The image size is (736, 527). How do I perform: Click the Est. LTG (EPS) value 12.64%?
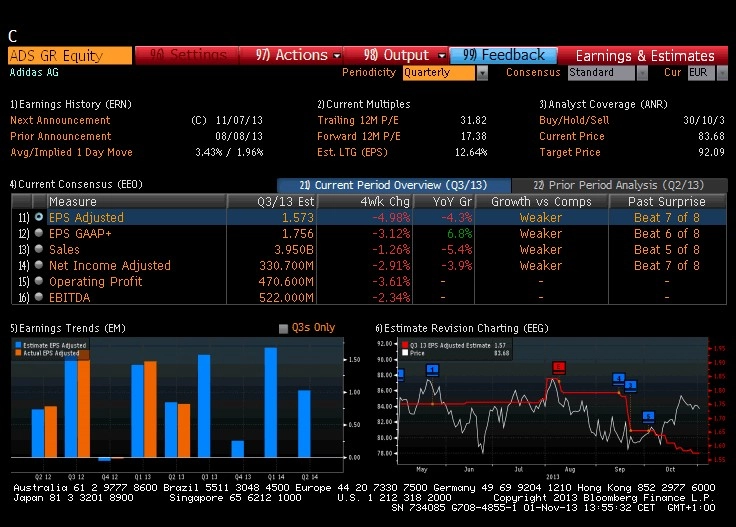471,152
